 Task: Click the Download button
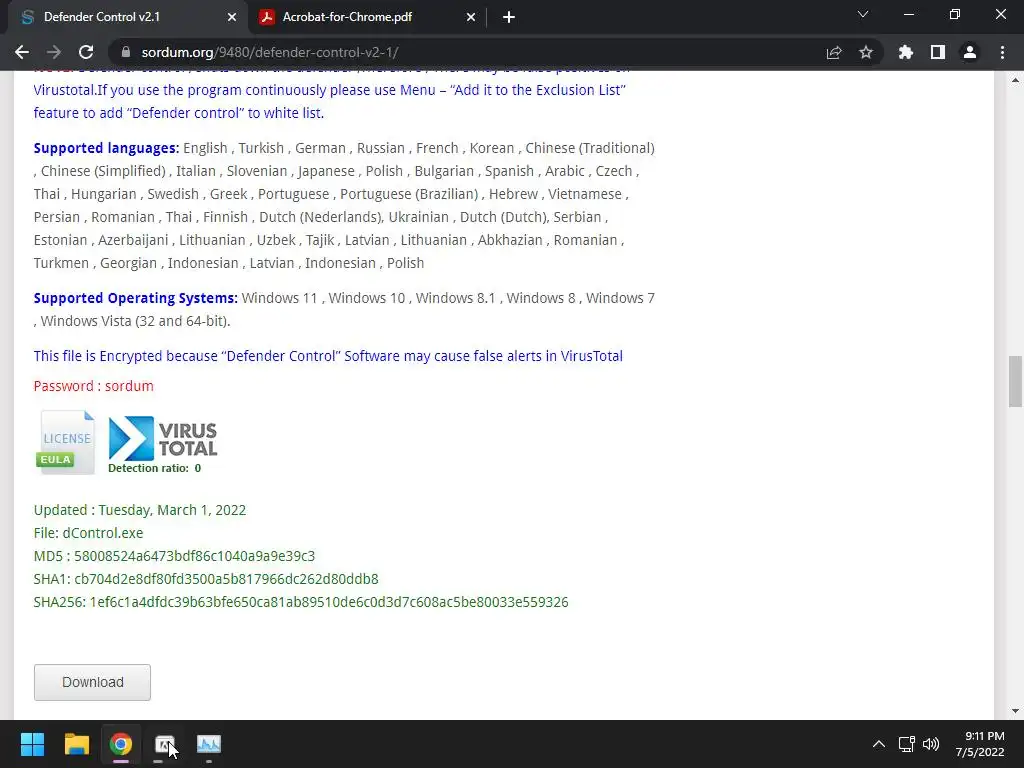(92, 682)
